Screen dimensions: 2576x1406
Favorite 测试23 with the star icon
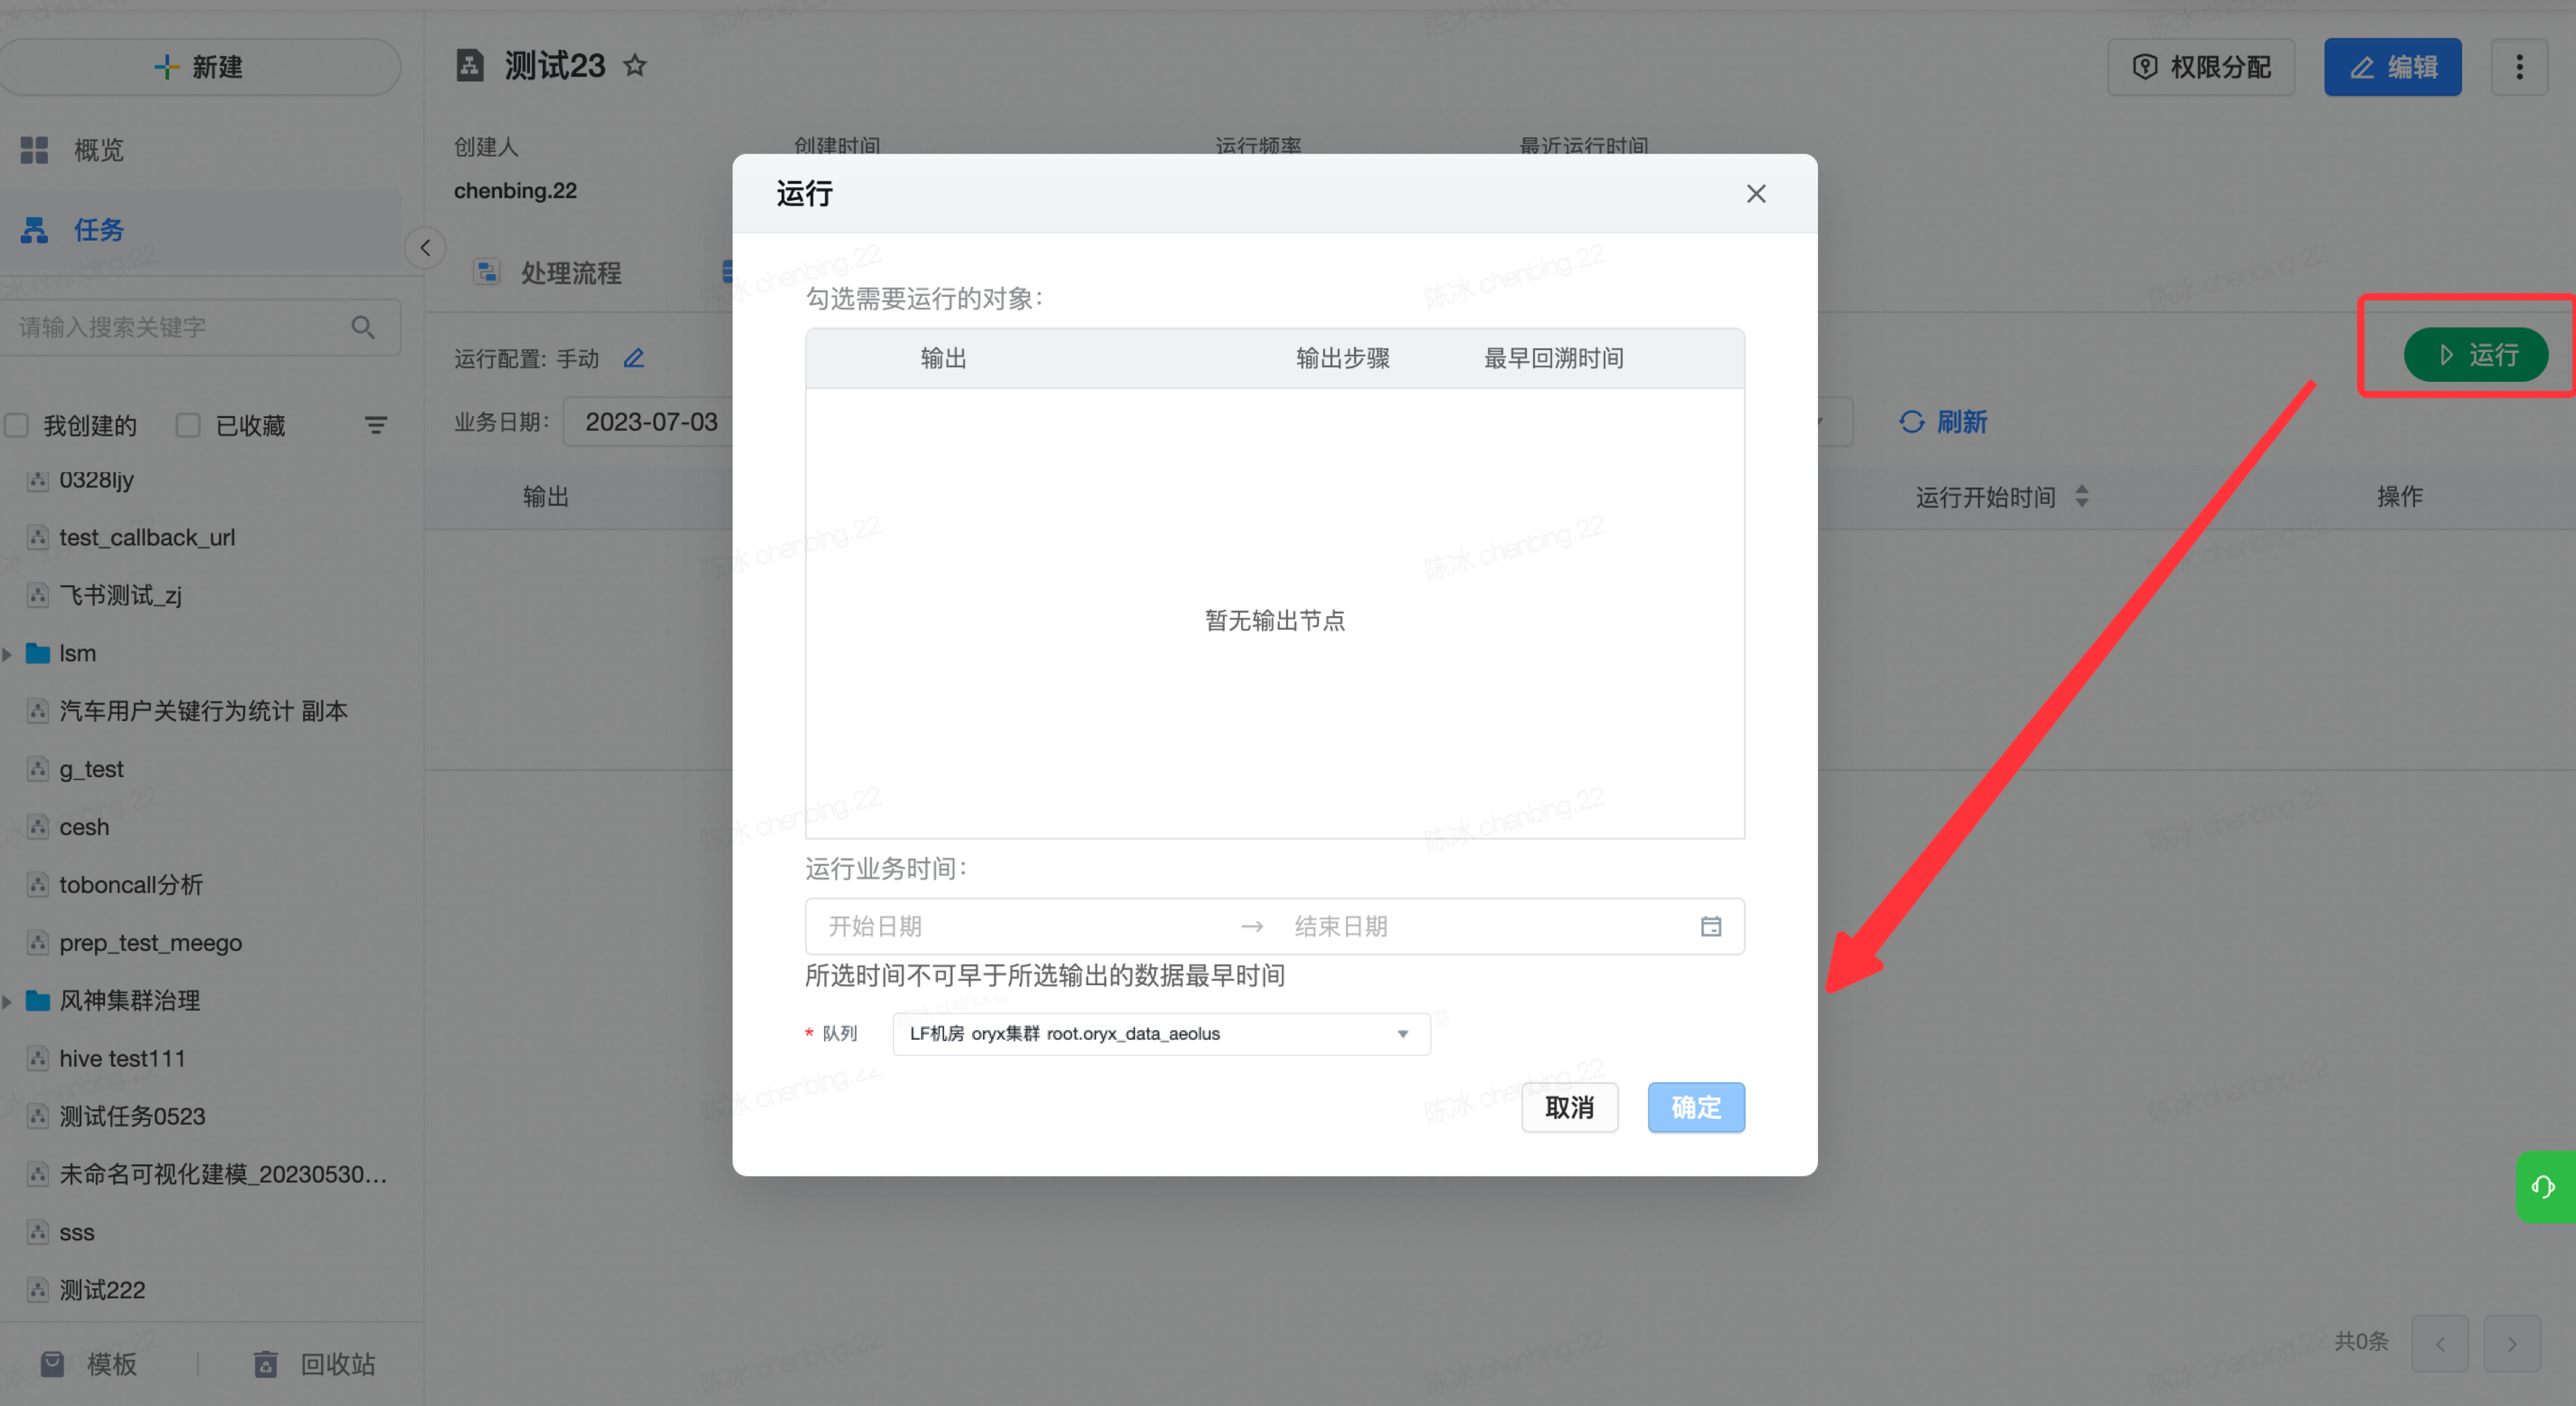click(635, 66)
